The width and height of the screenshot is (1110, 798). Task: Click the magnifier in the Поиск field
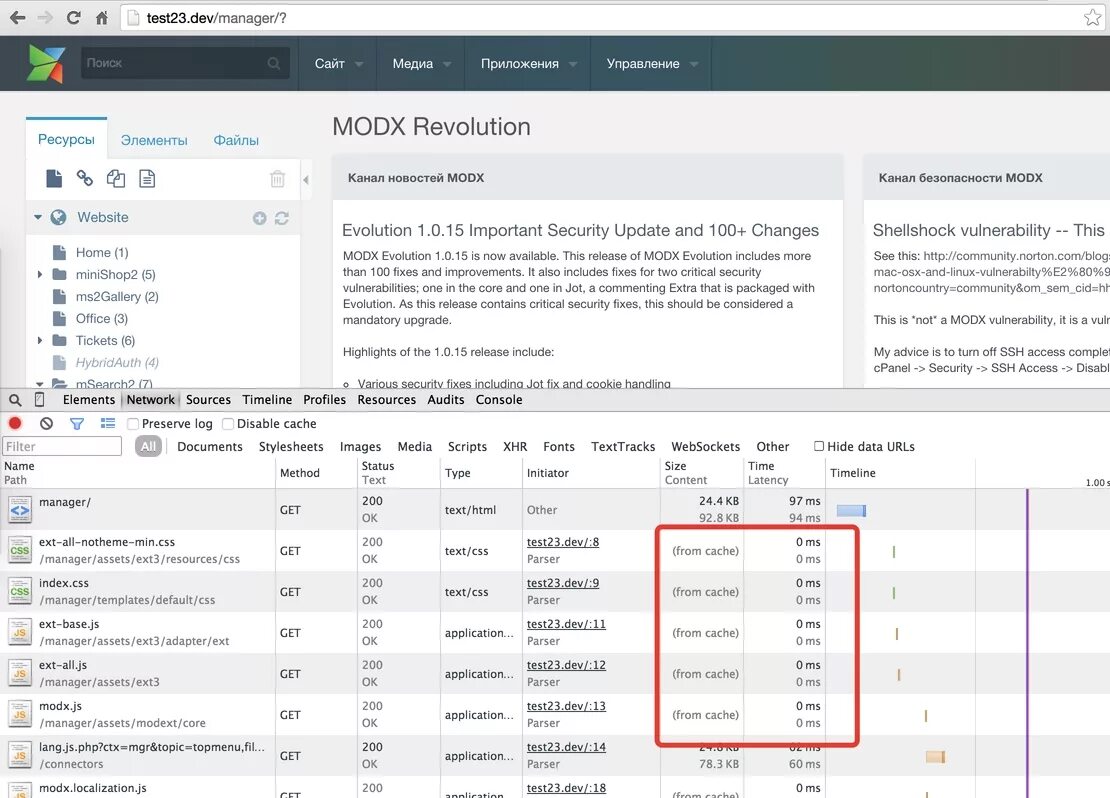[x=274, y=63]
